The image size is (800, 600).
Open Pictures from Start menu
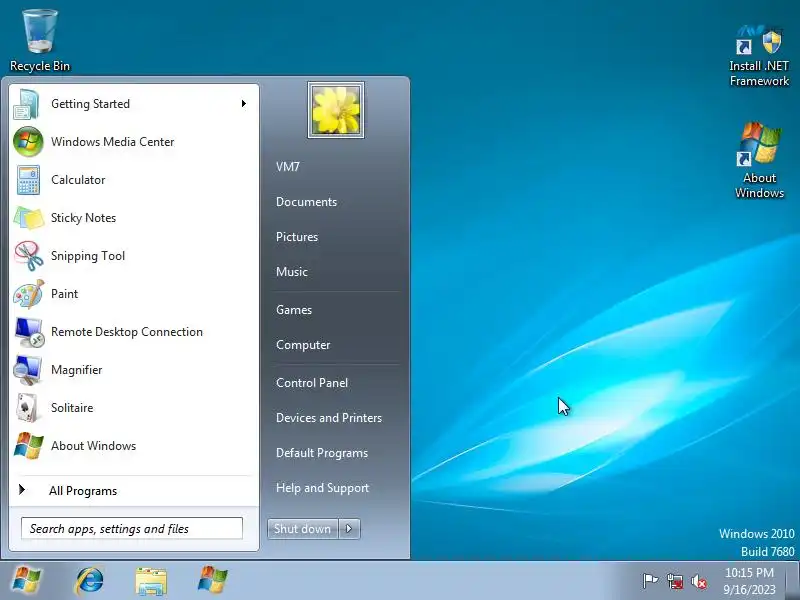coord(297,237)
